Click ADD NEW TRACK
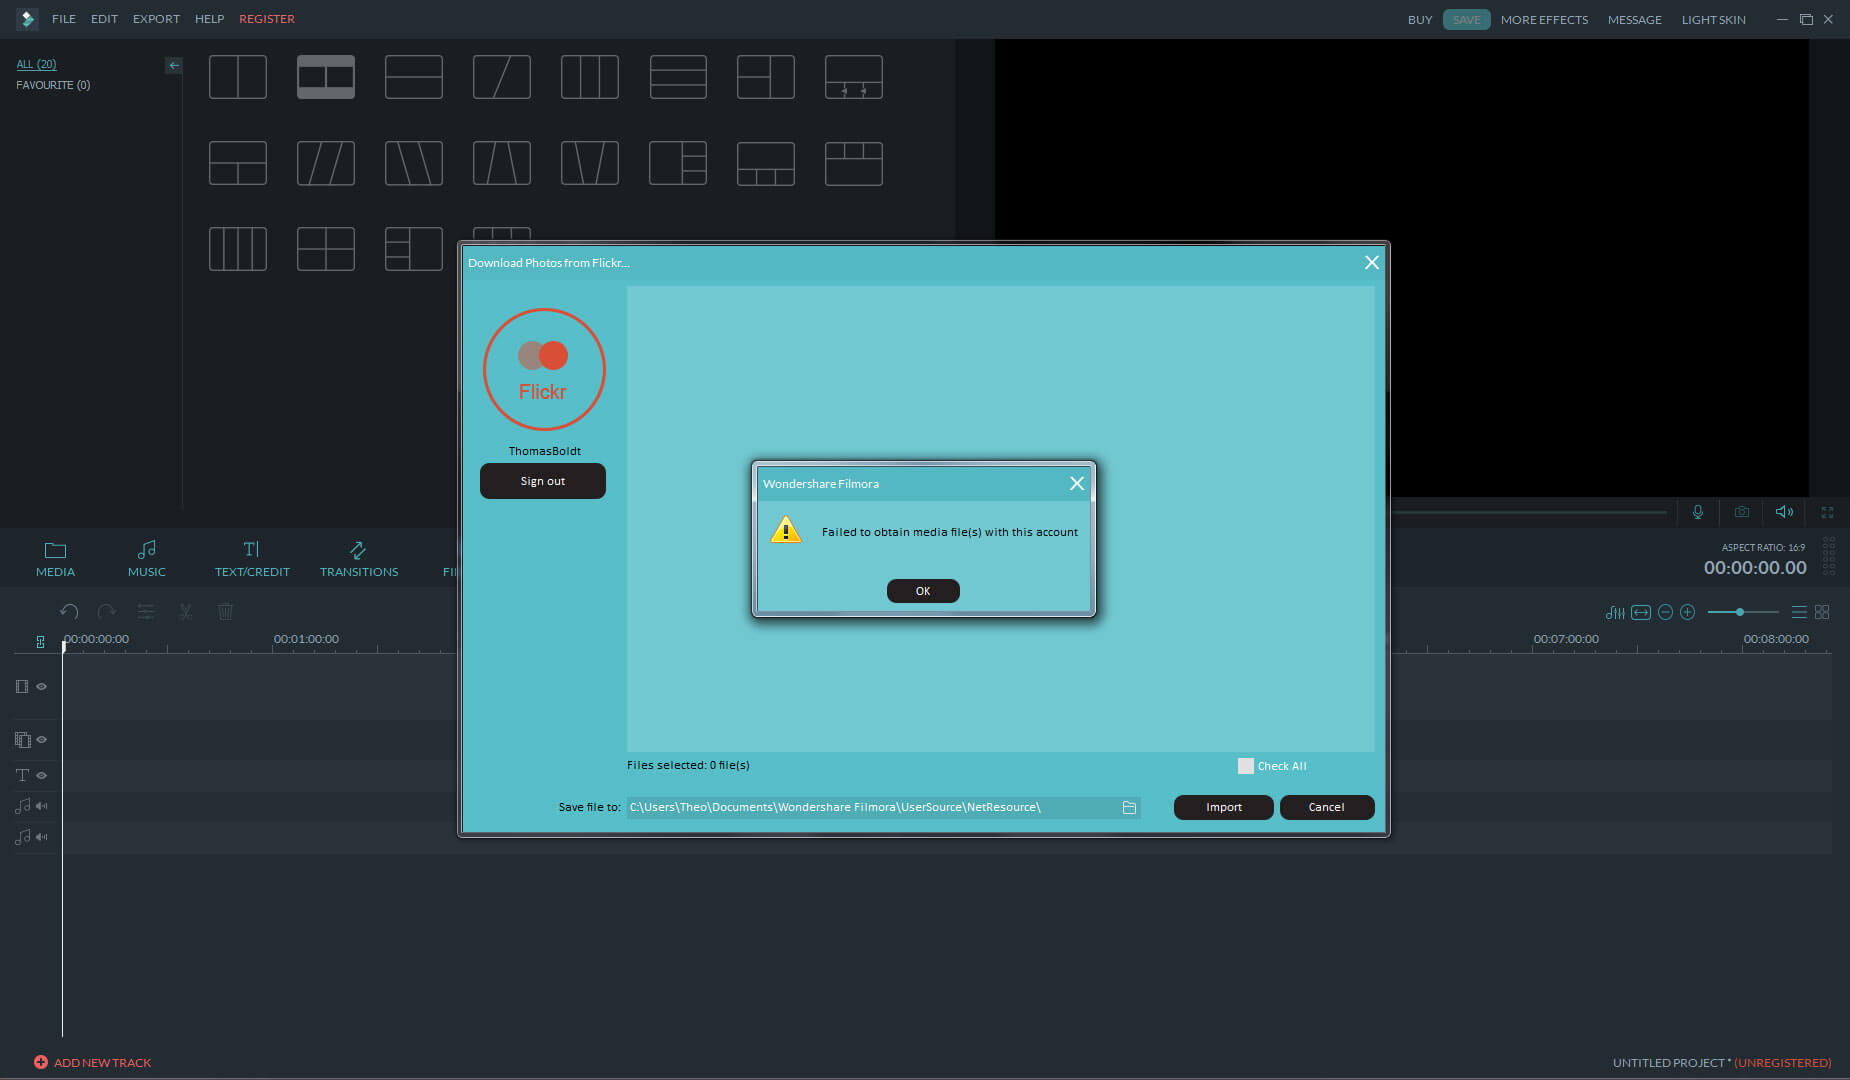The image size is (1850, 1080). tap(93, 1062)
